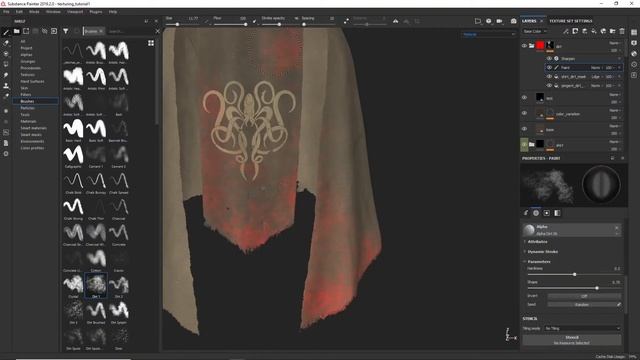Image resolution: width=640 pixels, height=360 pixels.
Task: Open Texture Set List dock icon
Action: click(x=634, y=32)
